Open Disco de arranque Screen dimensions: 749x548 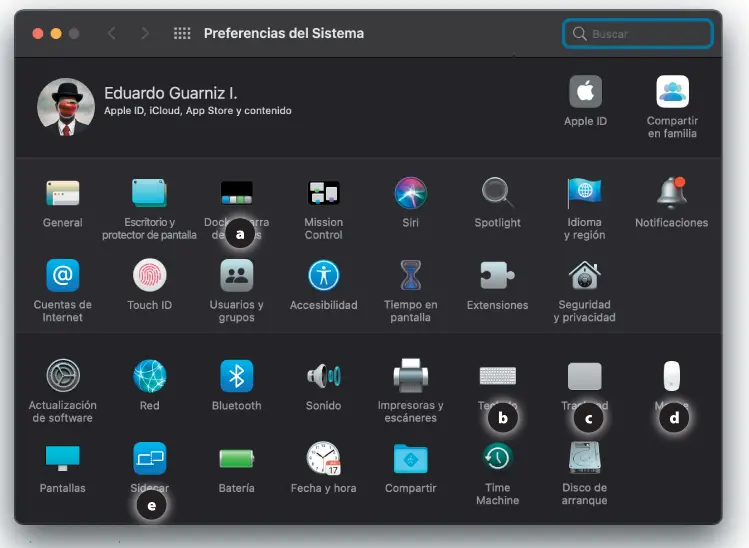pos(584,458)
